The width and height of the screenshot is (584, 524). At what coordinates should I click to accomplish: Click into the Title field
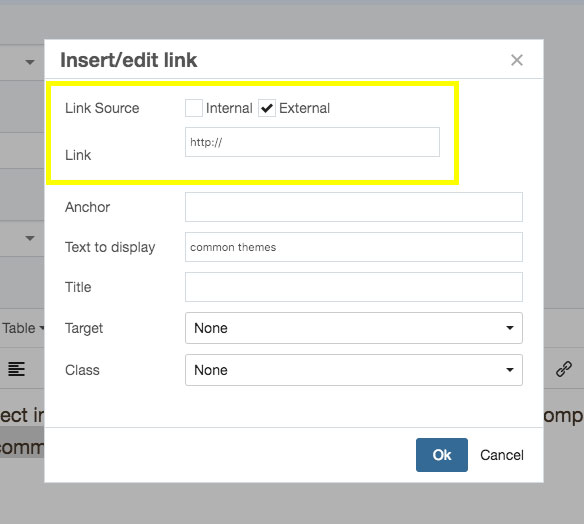click(353, 287)
